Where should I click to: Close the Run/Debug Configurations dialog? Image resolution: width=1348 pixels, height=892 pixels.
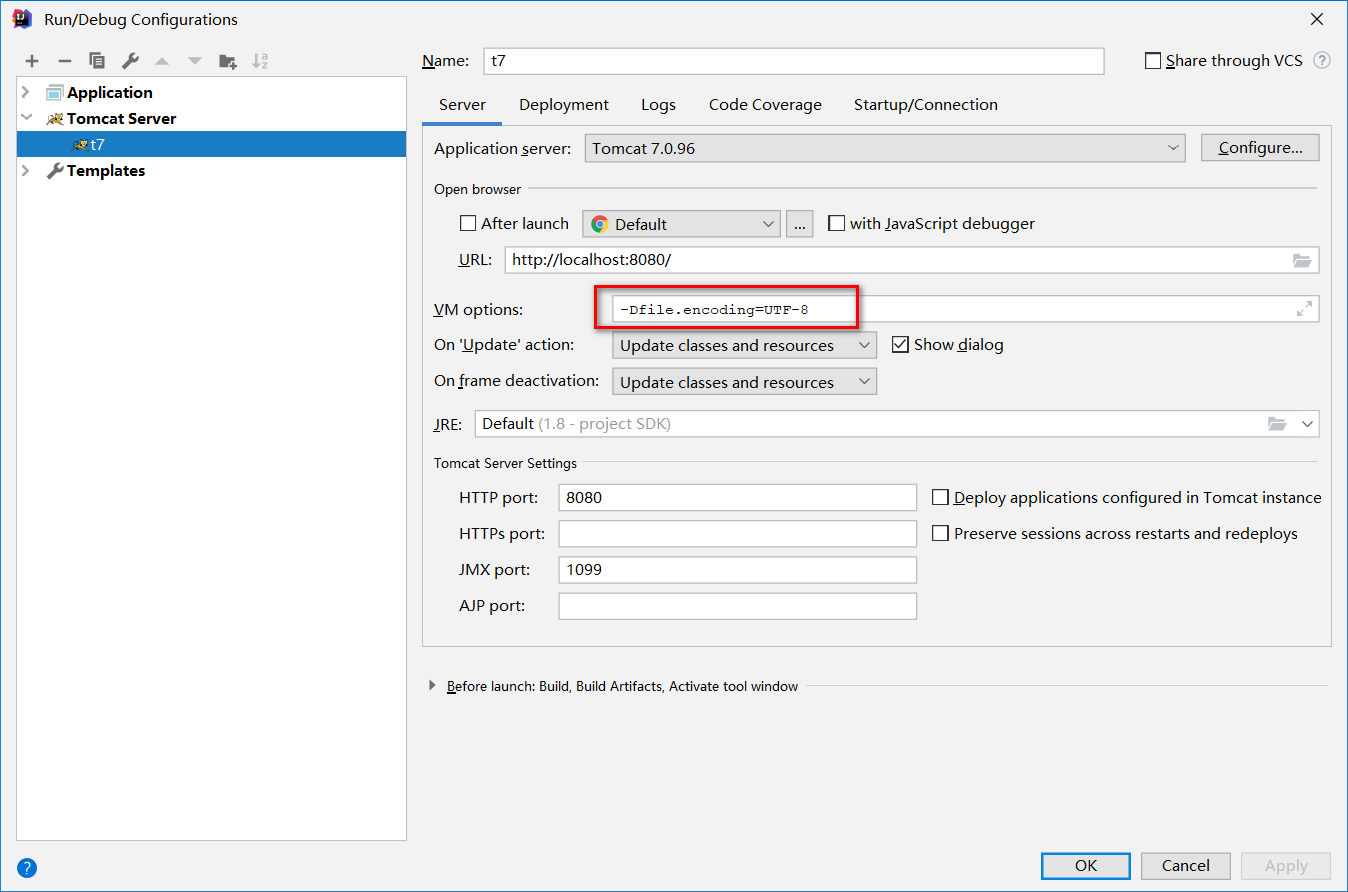(x=1317, y=19)
